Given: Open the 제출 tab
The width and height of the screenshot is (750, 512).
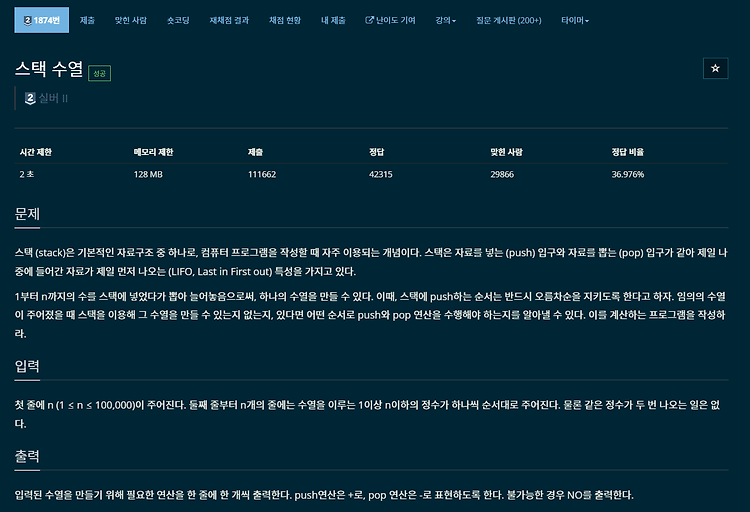Looking at the screenshot, I should pos(87,20).
